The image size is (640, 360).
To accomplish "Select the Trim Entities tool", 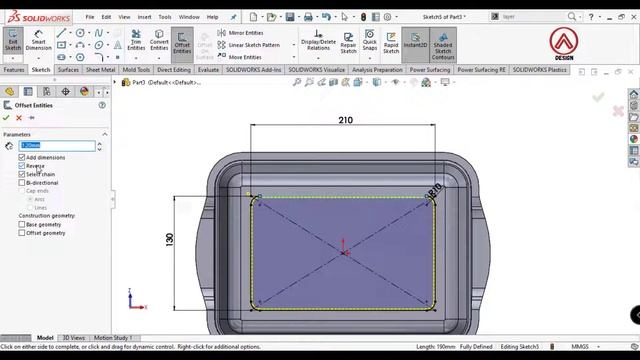I will tap(136, 40).
